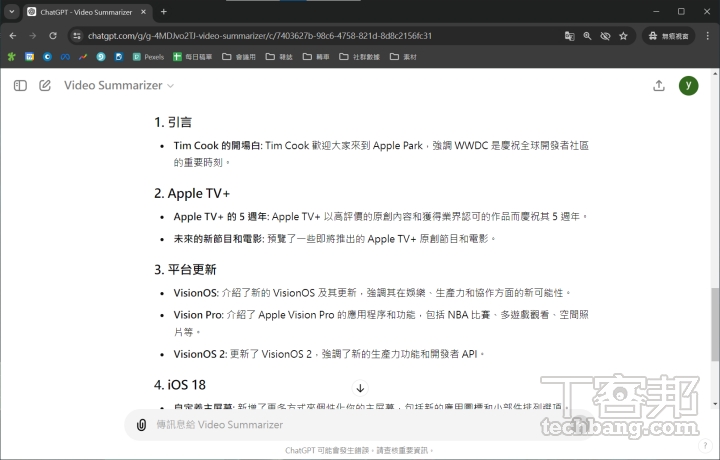720x460 pixels.
Task: Open the teal swirl circle bookmark
Action: pyautogui.click(x=101, y=56)
